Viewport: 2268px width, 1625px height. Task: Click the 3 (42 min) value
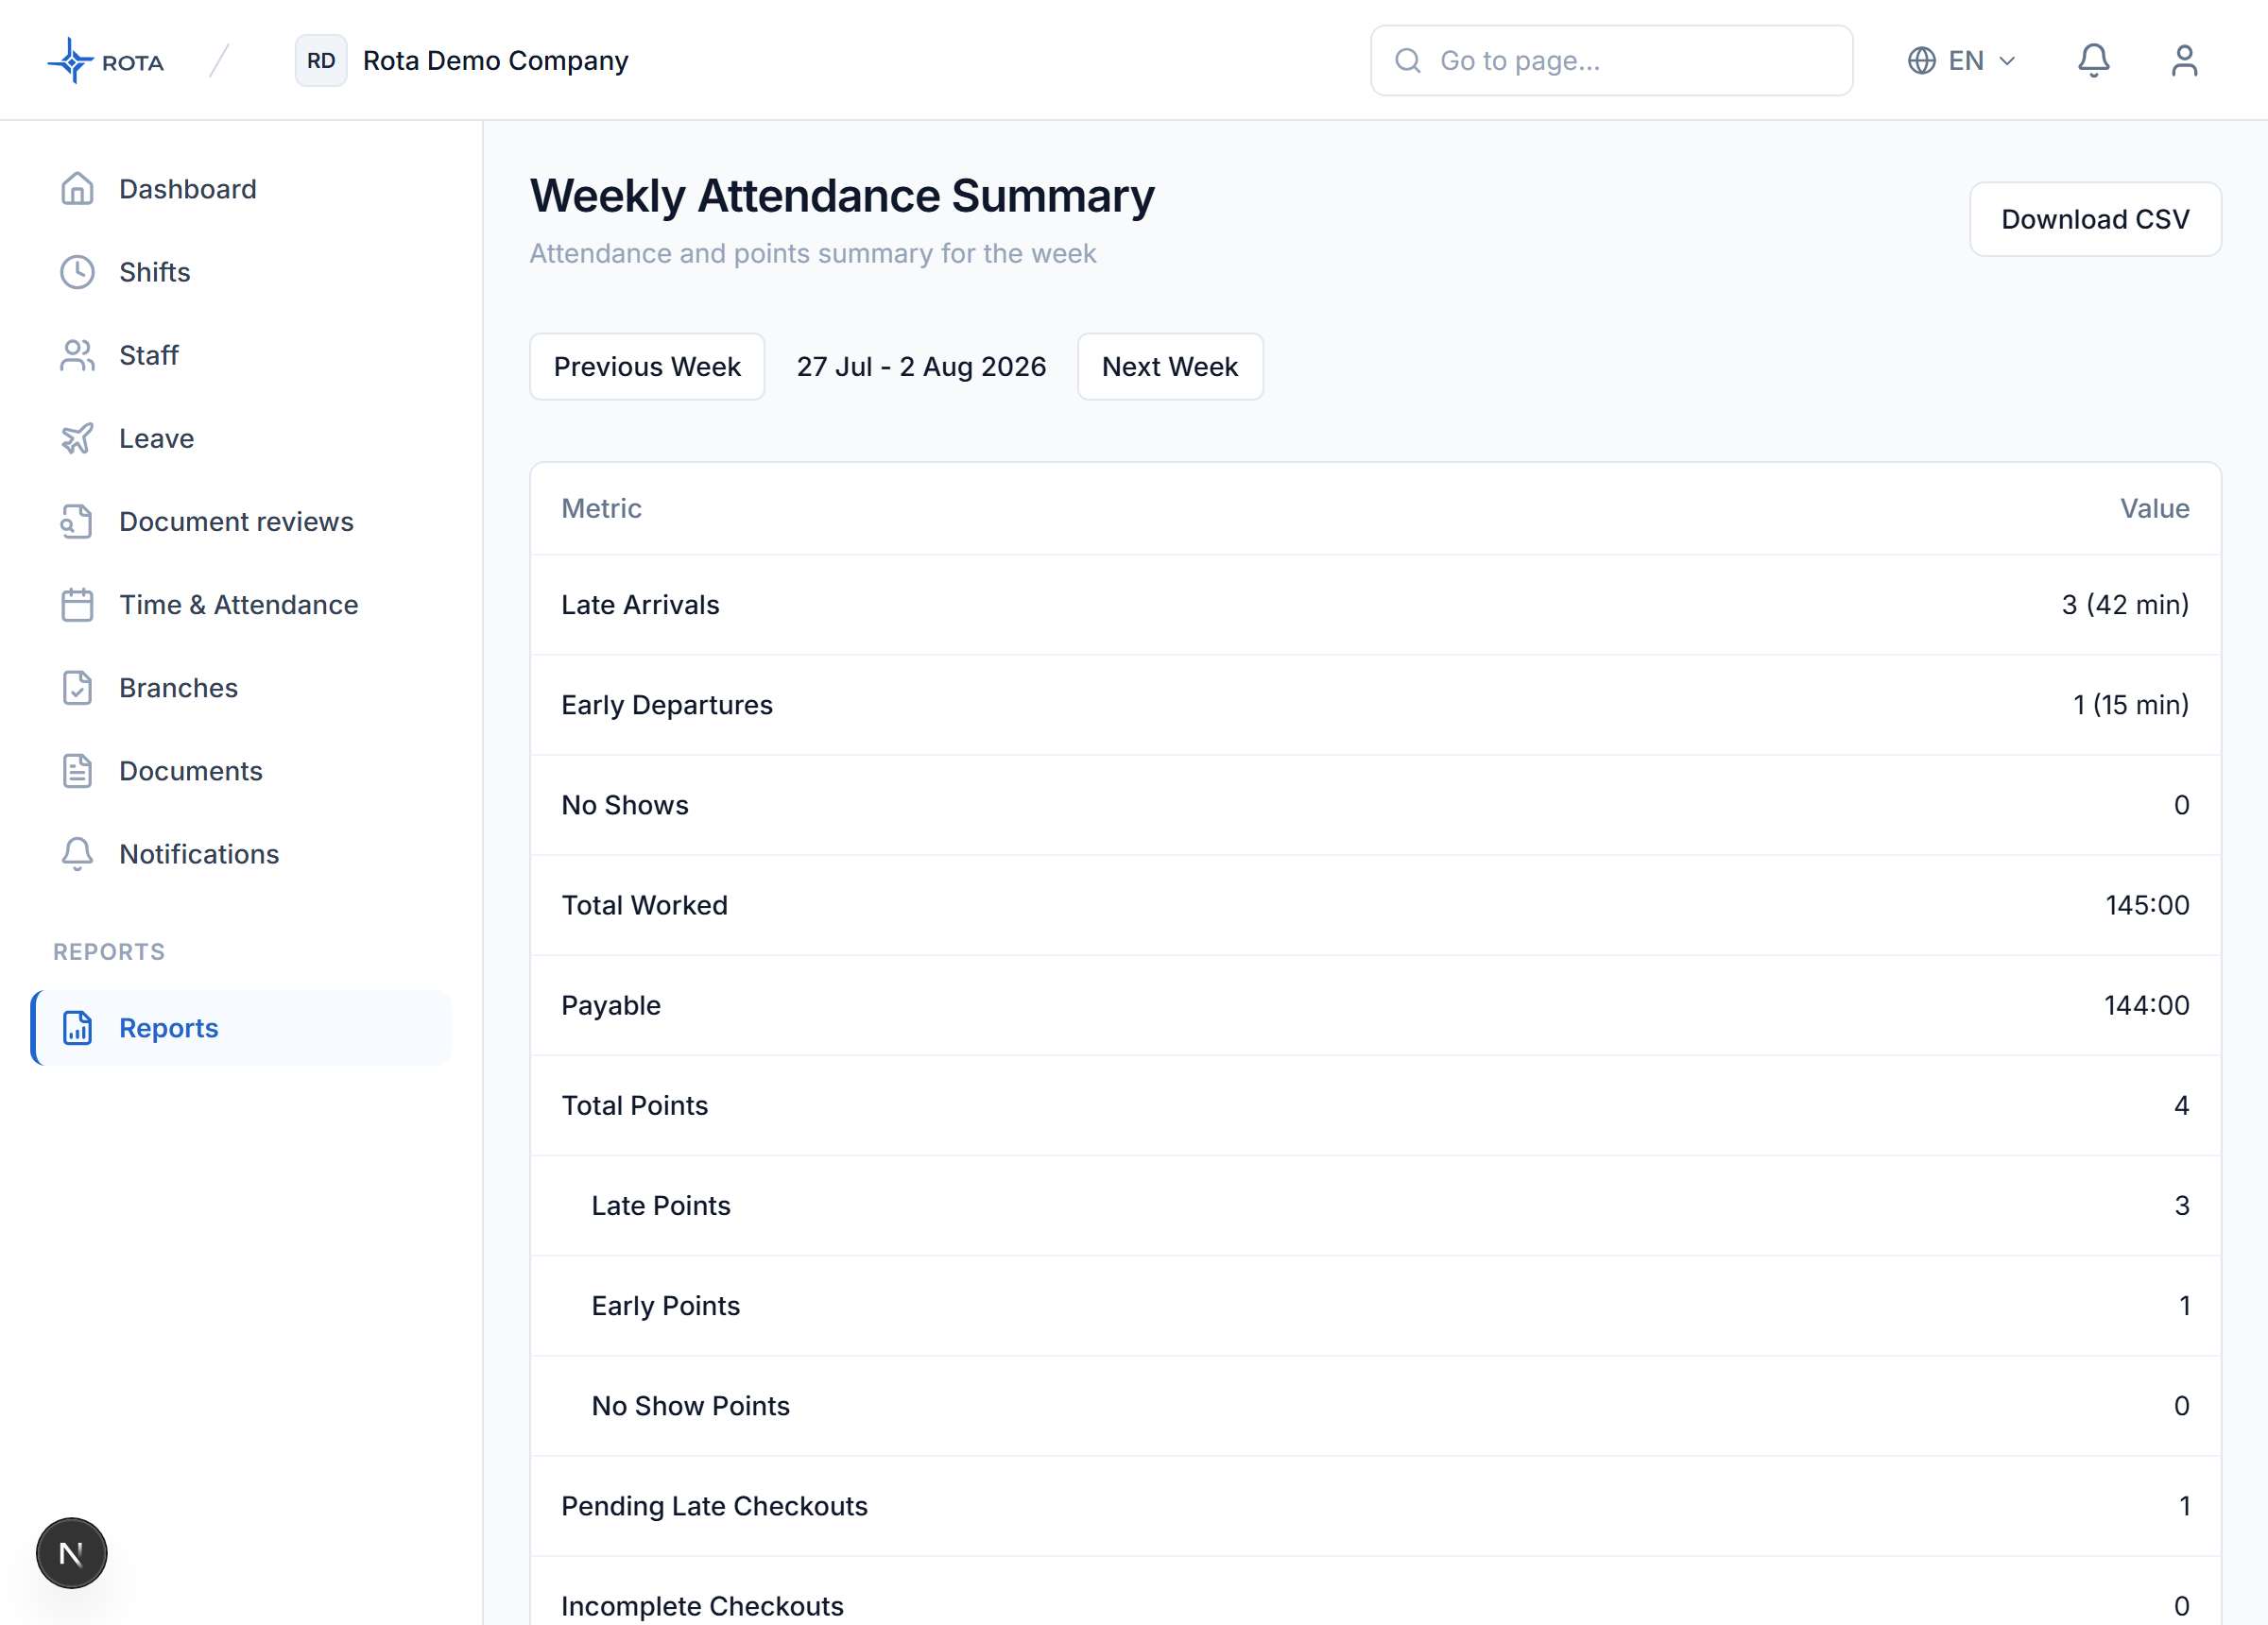(x=2125, y=605)
